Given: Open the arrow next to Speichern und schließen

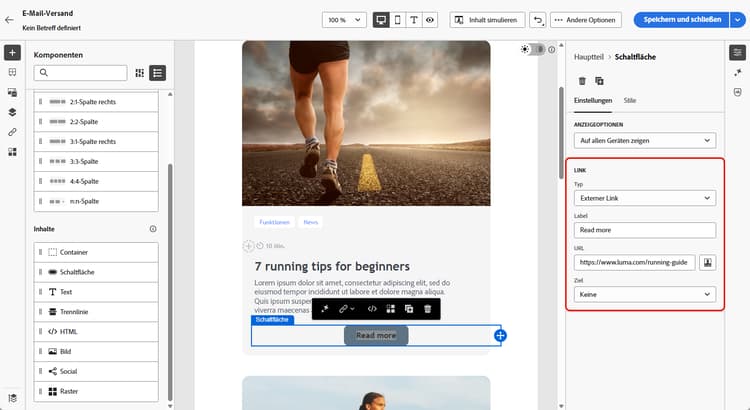Looking at the screenshot, I should 738,20.
